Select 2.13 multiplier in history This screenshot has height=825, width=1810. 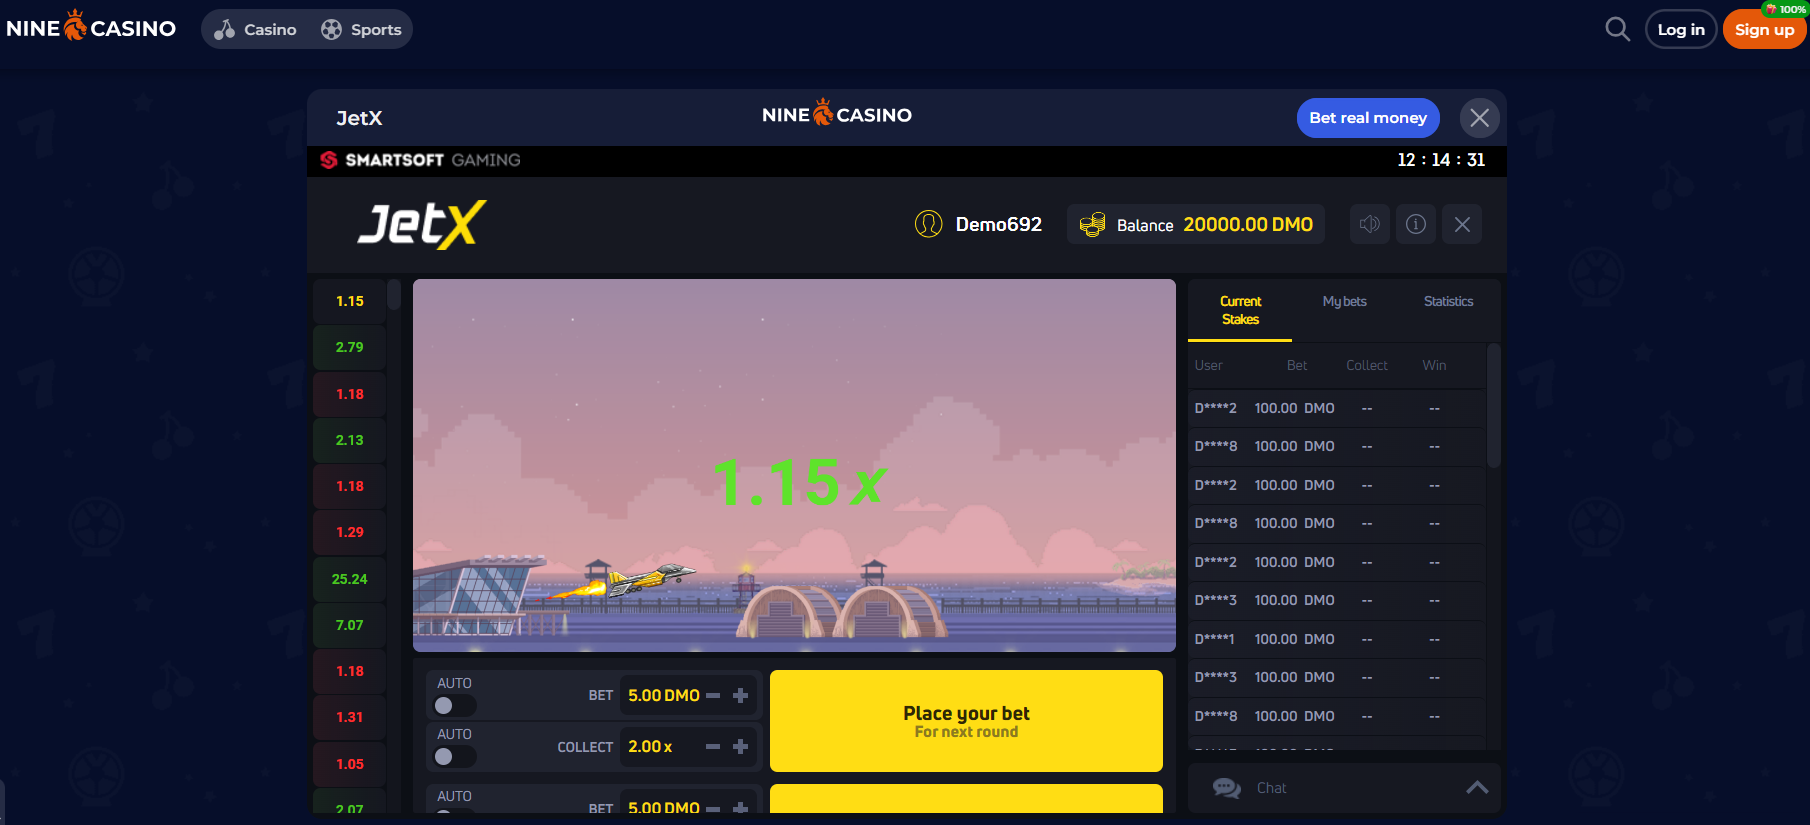point(349,440)
